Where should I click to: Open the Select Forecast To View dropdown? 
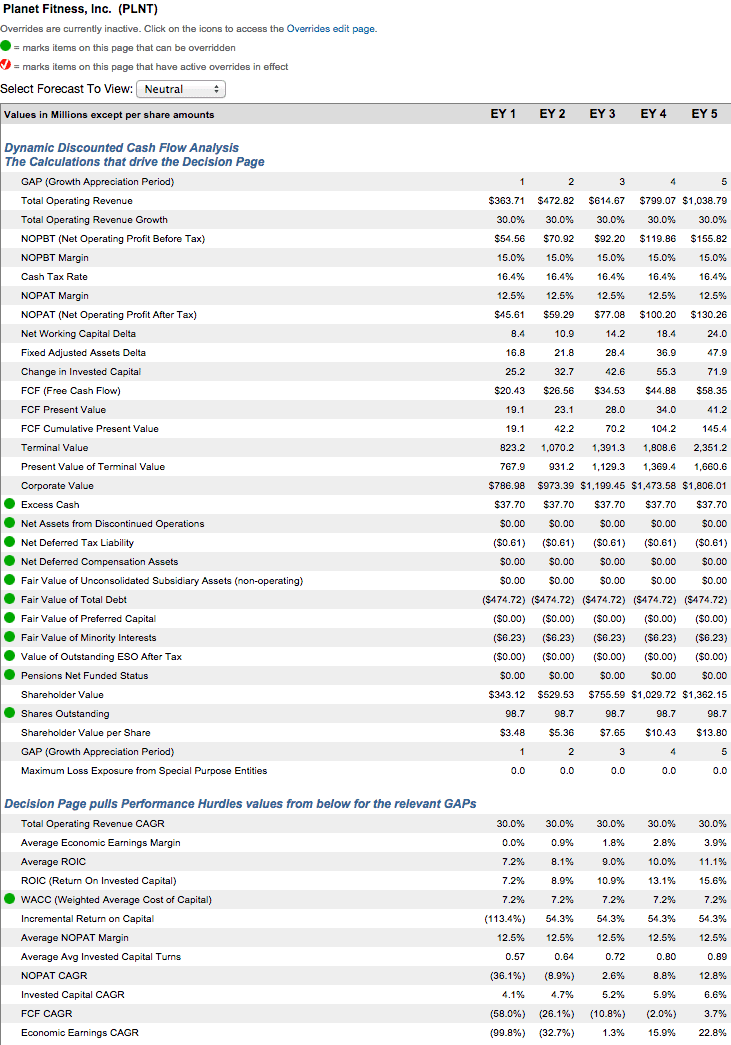pyautogui.click(x=181, y=89)
